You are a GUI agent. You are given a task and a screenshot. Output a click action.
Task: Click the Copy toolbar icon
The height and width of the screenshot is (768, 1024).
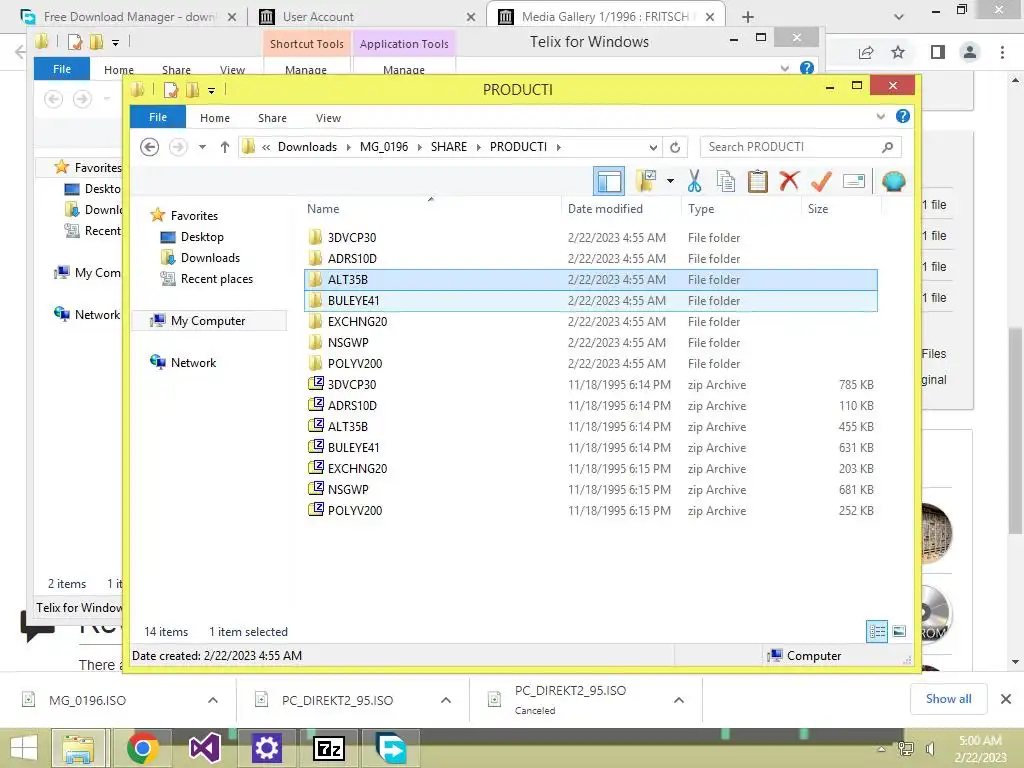726,181
